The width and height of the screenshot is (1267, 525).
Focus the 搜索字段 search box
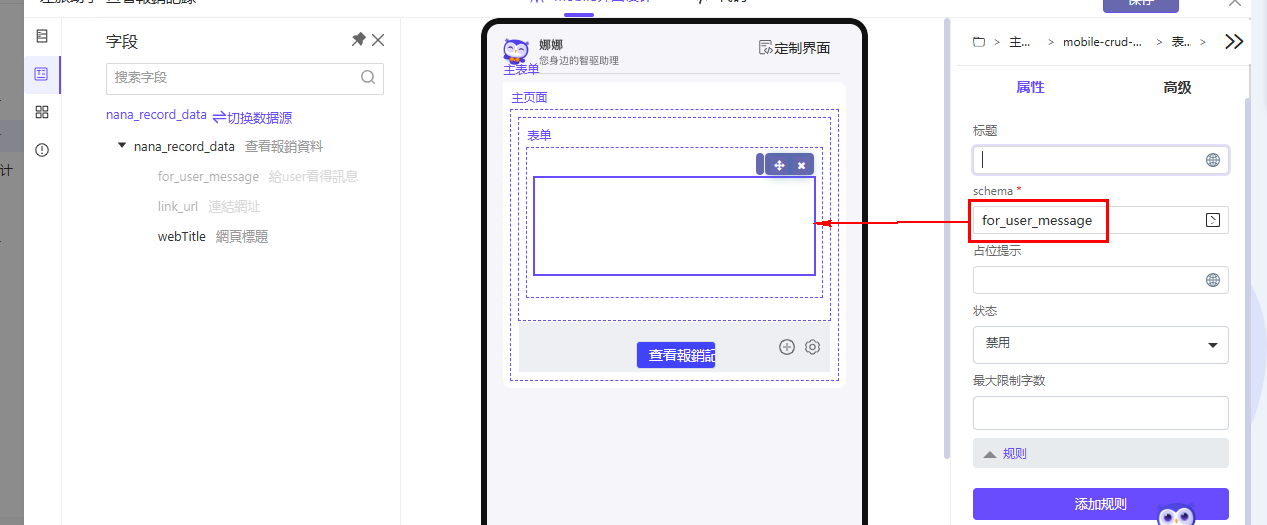pyautogui.click(x=244, y=77)
